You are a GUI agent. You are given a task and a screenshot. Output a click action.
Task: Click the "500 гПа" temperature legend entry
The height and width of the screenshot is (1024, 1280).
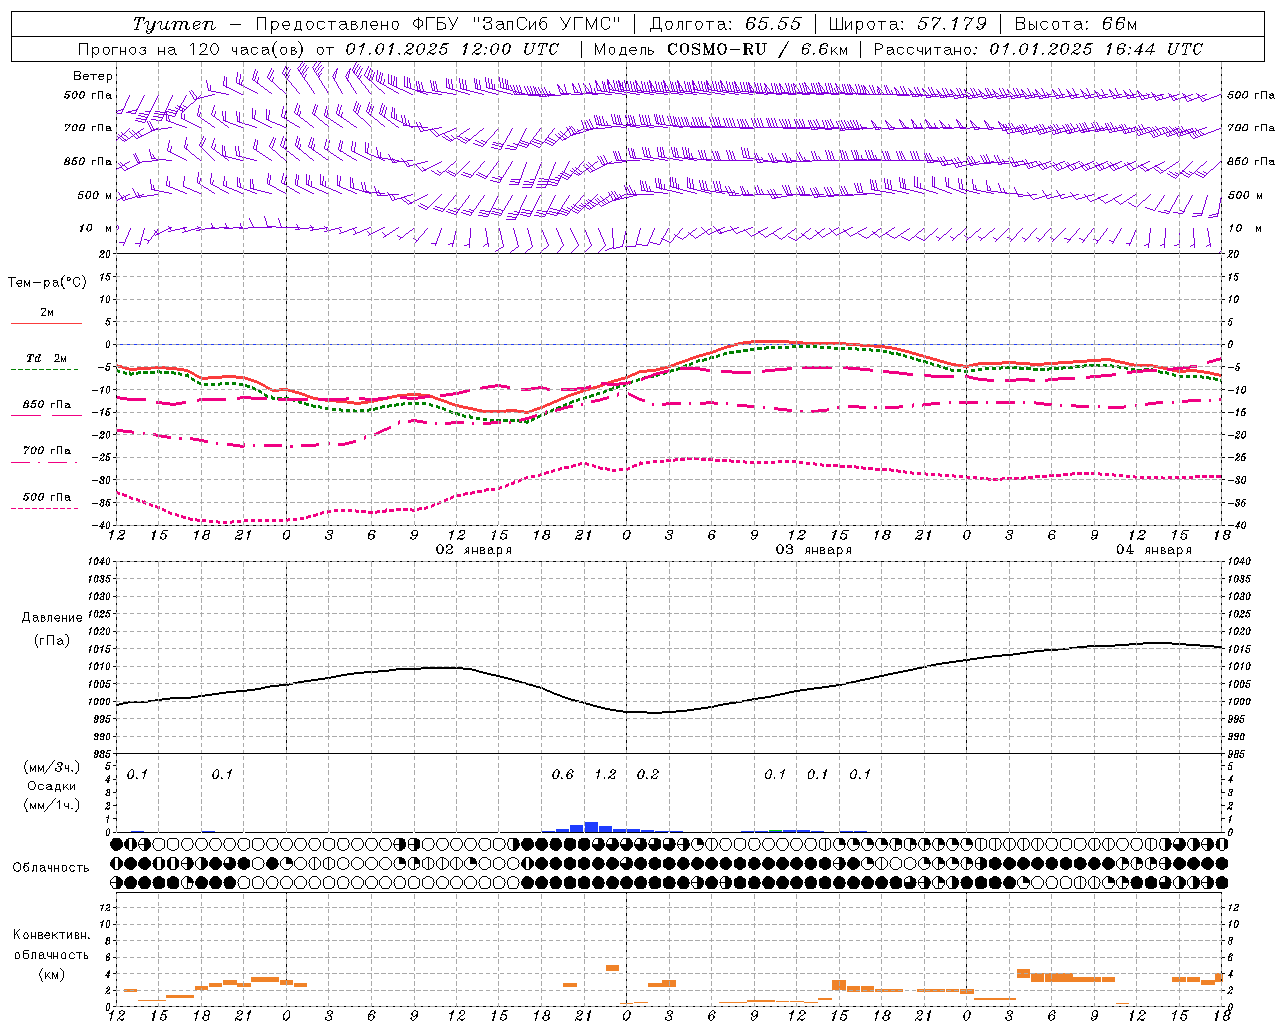47,497
